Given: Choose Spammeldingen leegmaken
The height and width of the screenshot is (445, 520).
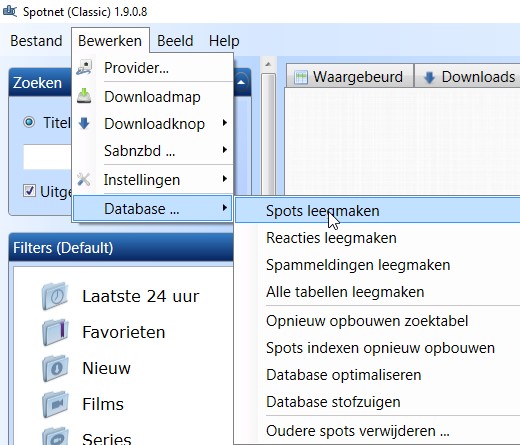Looking at the screenshot, I should click(378, 265).
